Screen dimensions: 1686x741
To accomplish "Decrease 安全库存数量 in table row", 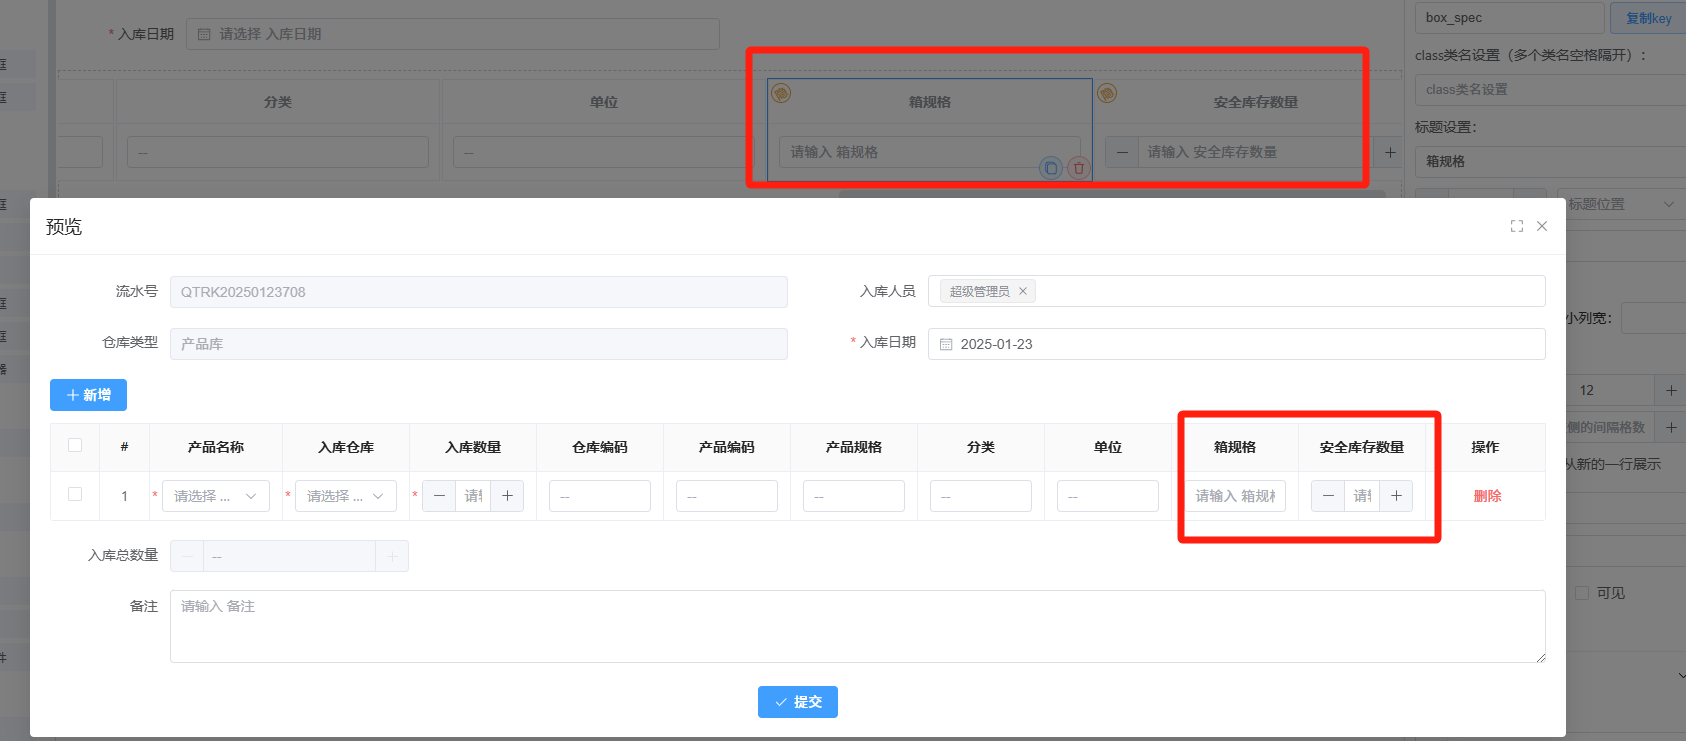I will click(1328, 496).
